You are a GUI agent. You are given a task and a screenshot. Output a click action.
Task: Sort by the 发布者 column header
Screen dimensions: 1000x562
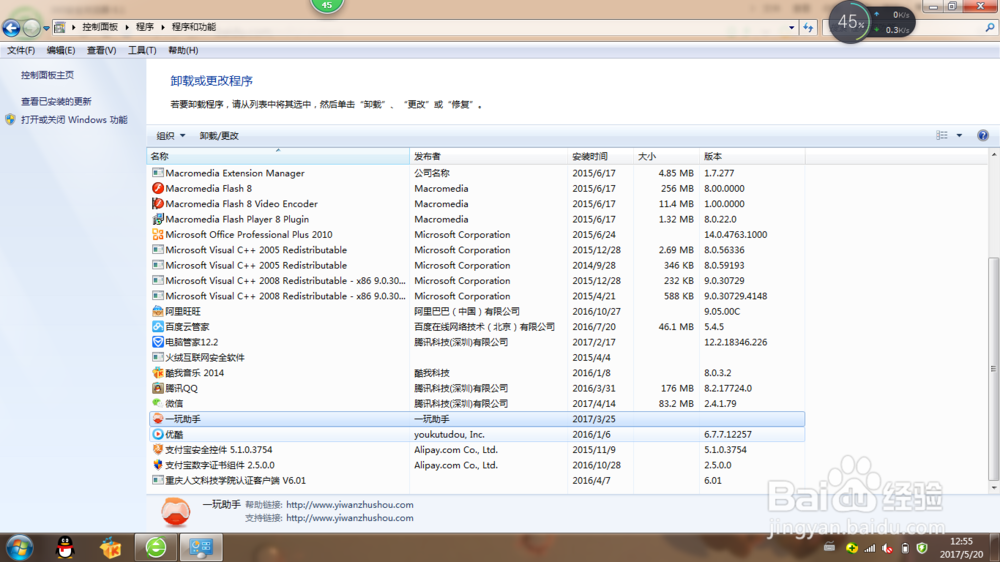pos(489,156)
